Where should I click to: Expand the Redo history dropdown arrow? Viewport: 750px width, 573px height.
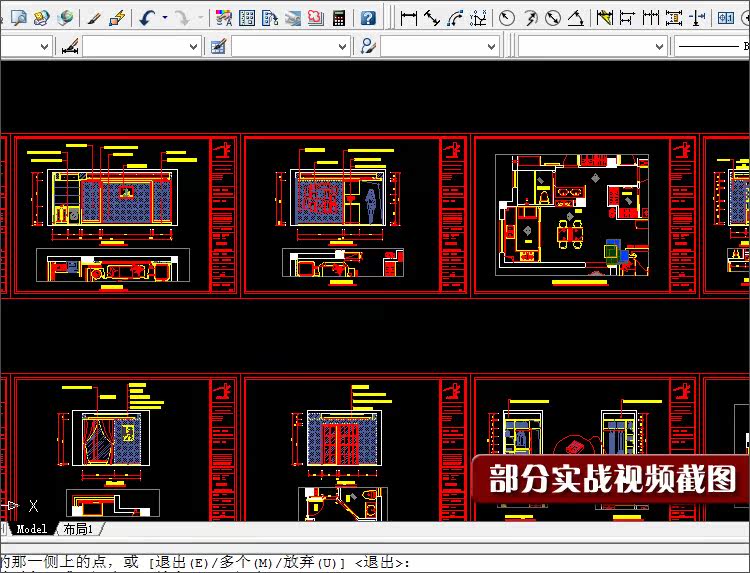(x=200, y=18)
